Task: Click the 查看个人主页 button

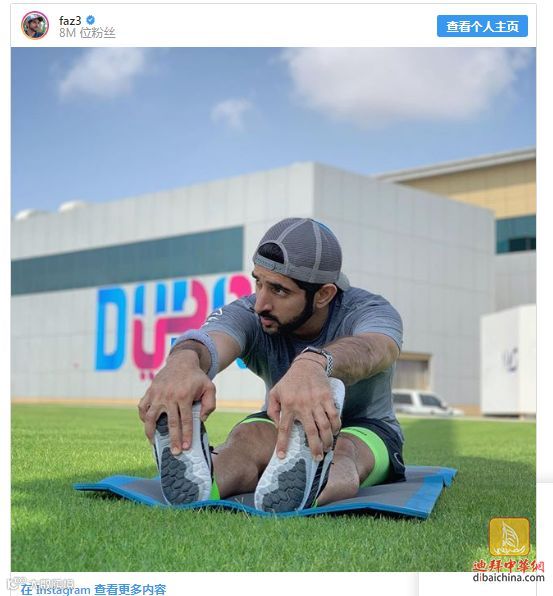Action: point(482,26)
